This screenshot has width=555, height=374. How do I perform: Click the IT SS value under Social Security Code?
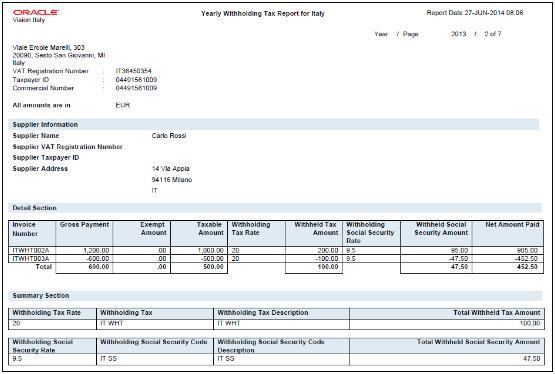108,359
